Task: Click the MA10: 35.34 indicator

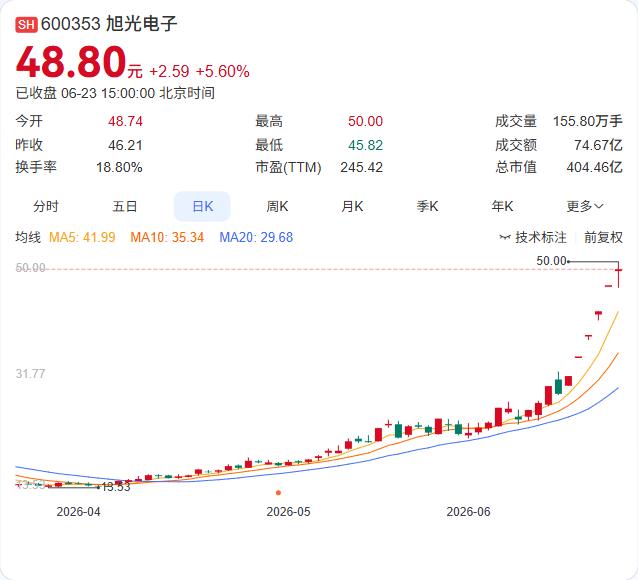Action: 167,237
